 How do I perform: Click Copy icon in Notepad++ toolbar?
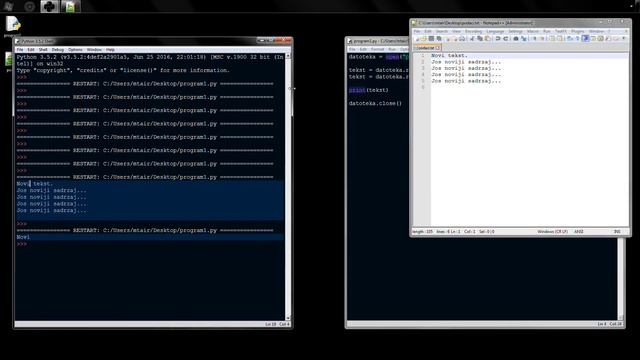click(x=480, y=38)
